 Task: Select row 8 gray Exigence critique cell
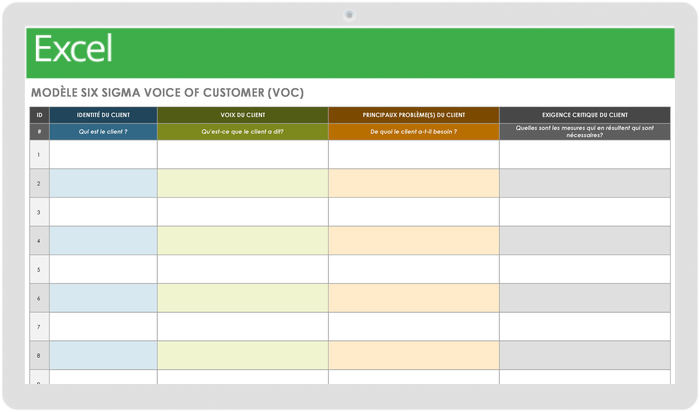(585, 355)
